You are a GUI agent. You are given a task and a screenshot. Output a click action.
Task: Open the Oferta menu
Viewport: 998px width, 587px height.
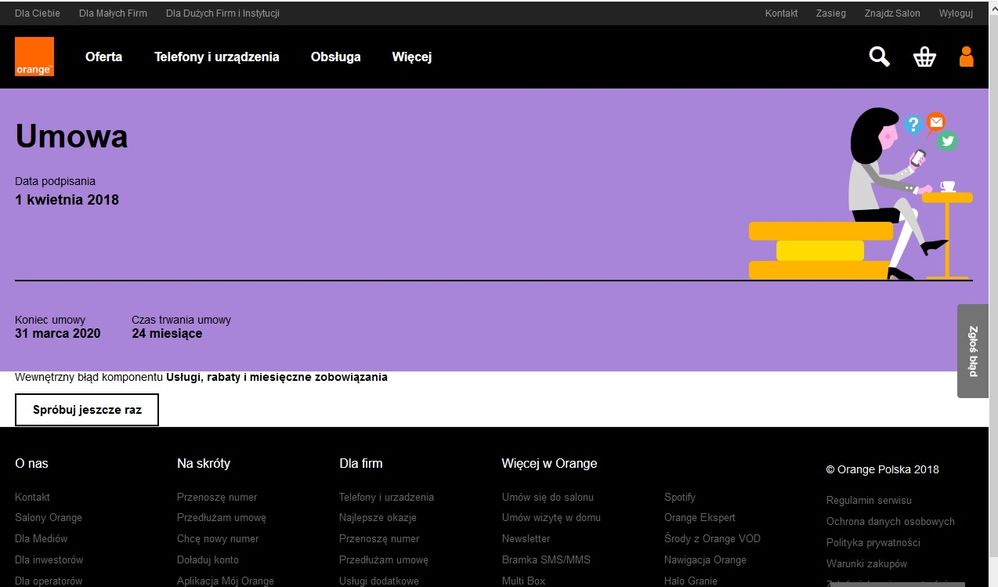point(104,57)
